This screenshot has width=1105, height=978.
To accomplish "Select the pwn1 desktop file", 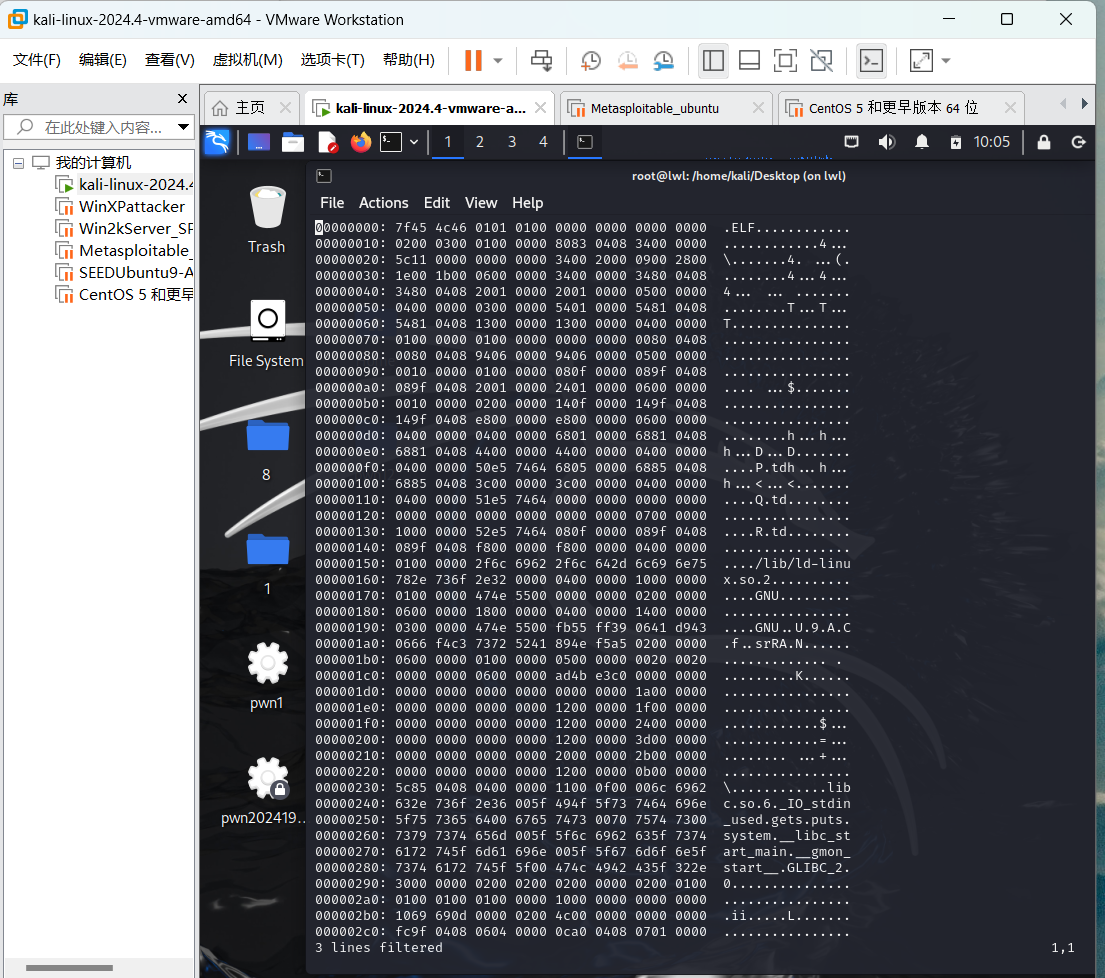I will click(267, 676).
